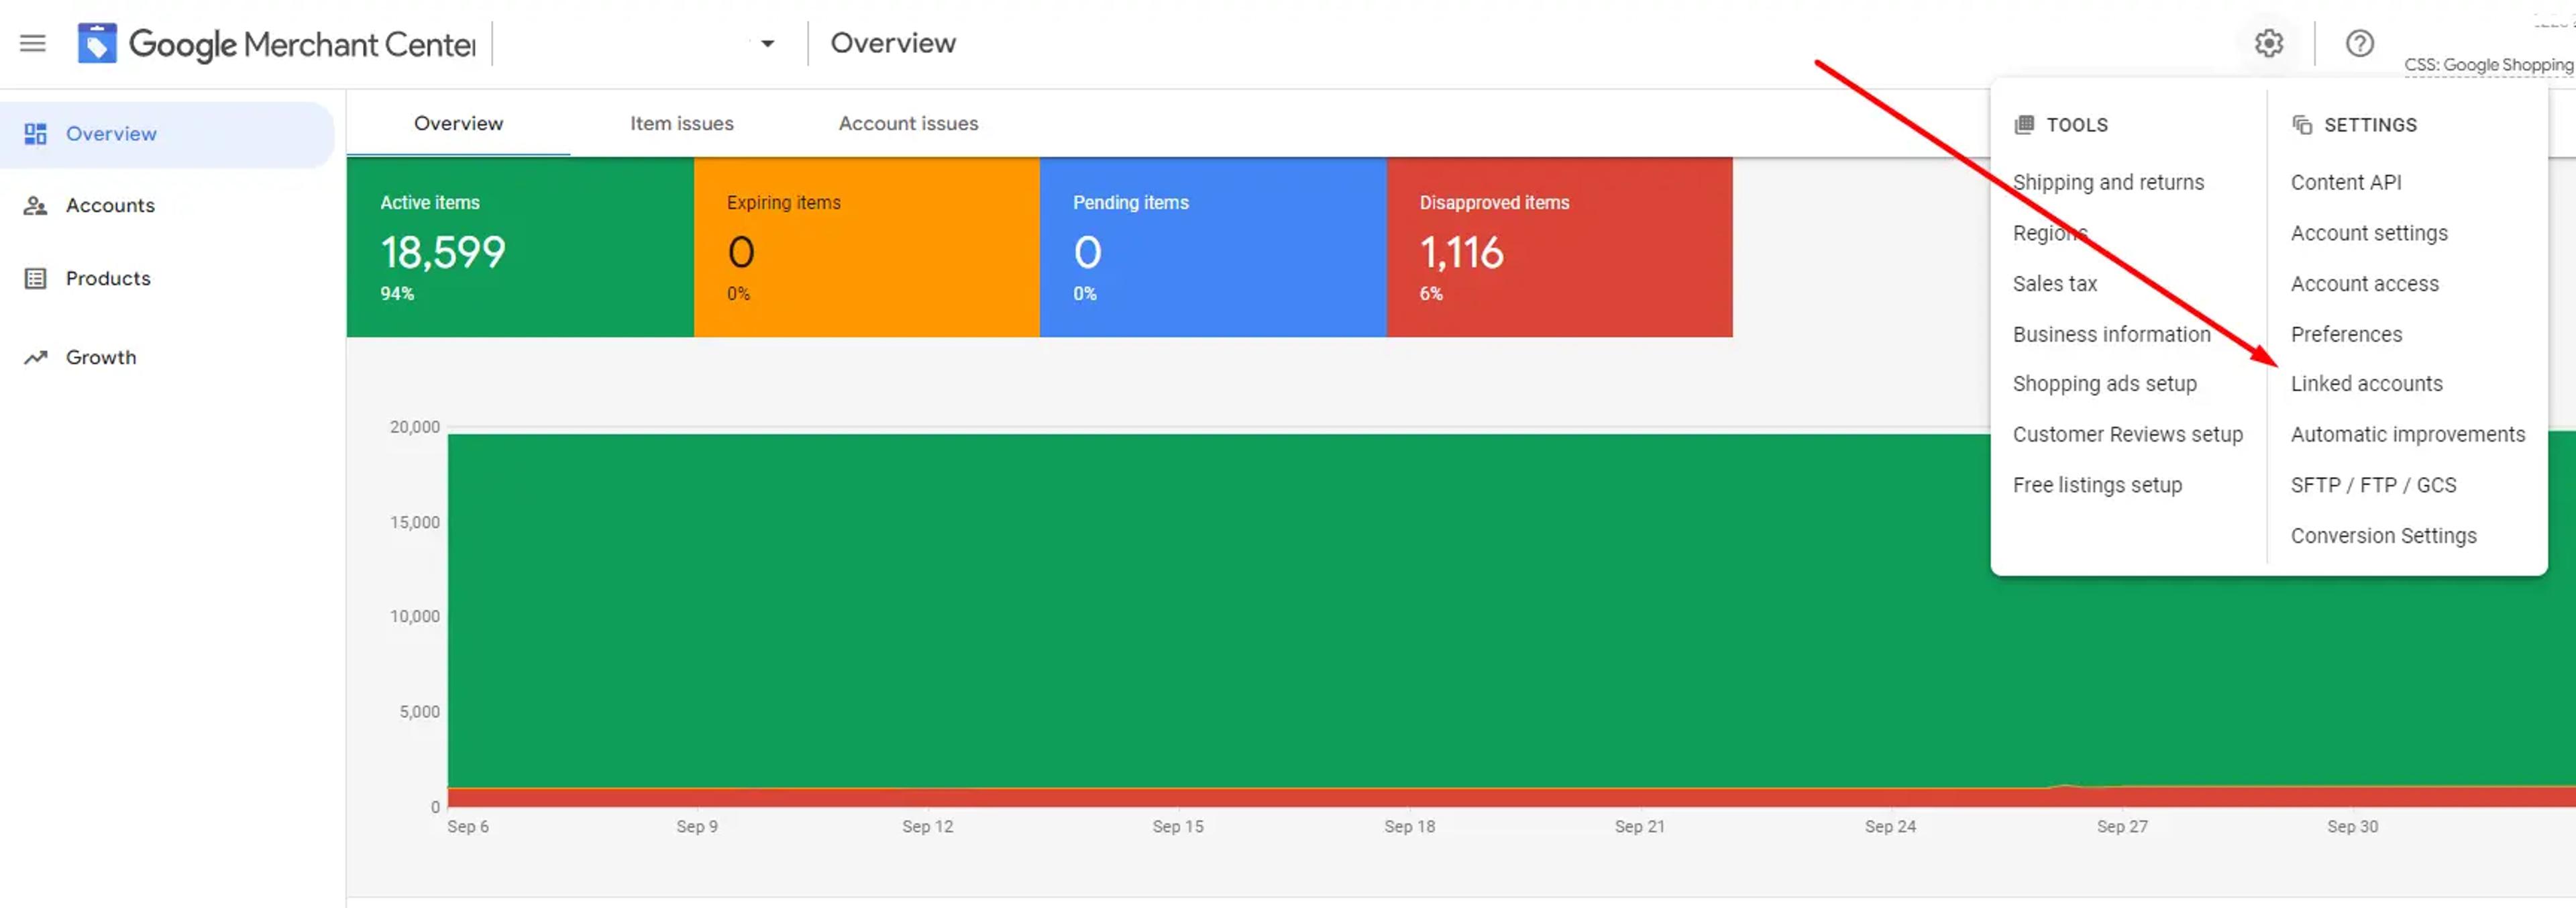Select Linked accounts in settings menu
Screen dimensions: 2576x908
pos(2366,384)
